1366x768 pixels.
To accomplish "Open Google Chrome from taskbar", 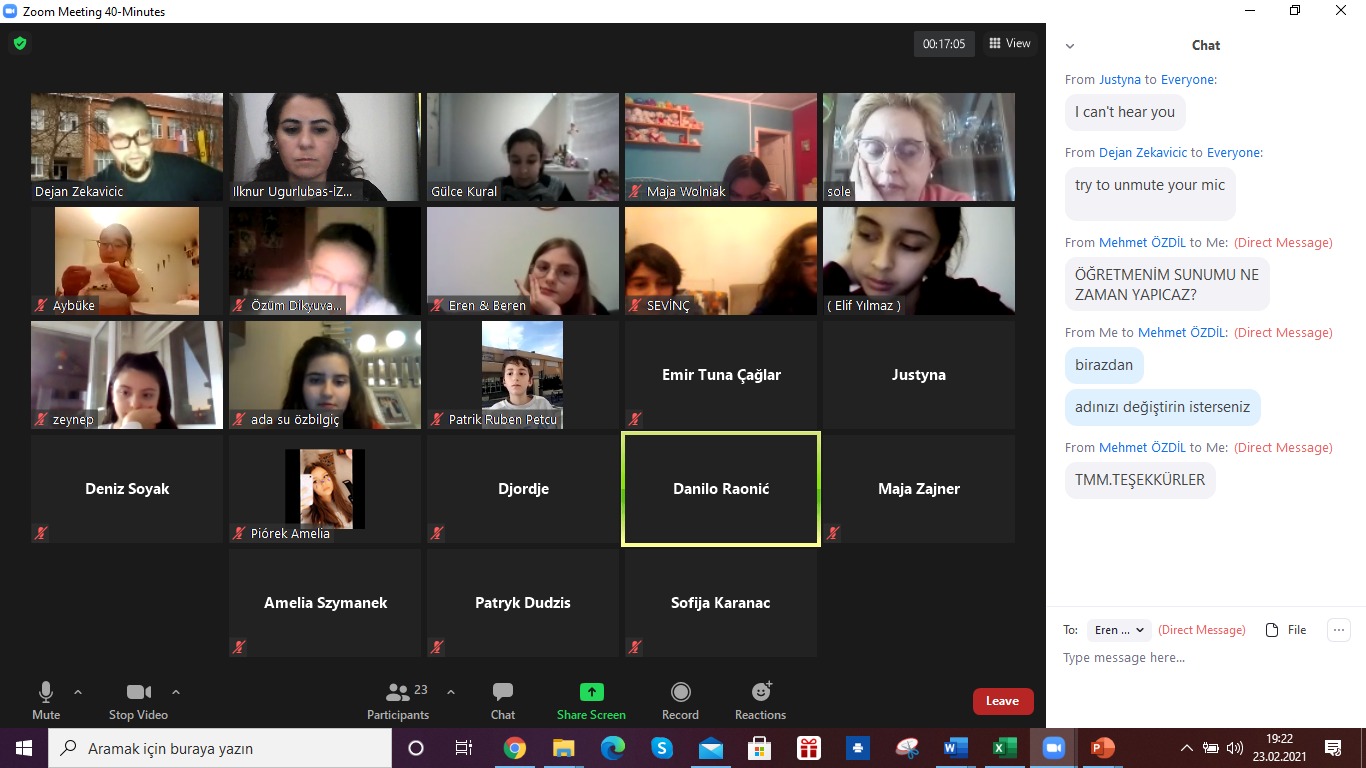I will tap(515, 748).
